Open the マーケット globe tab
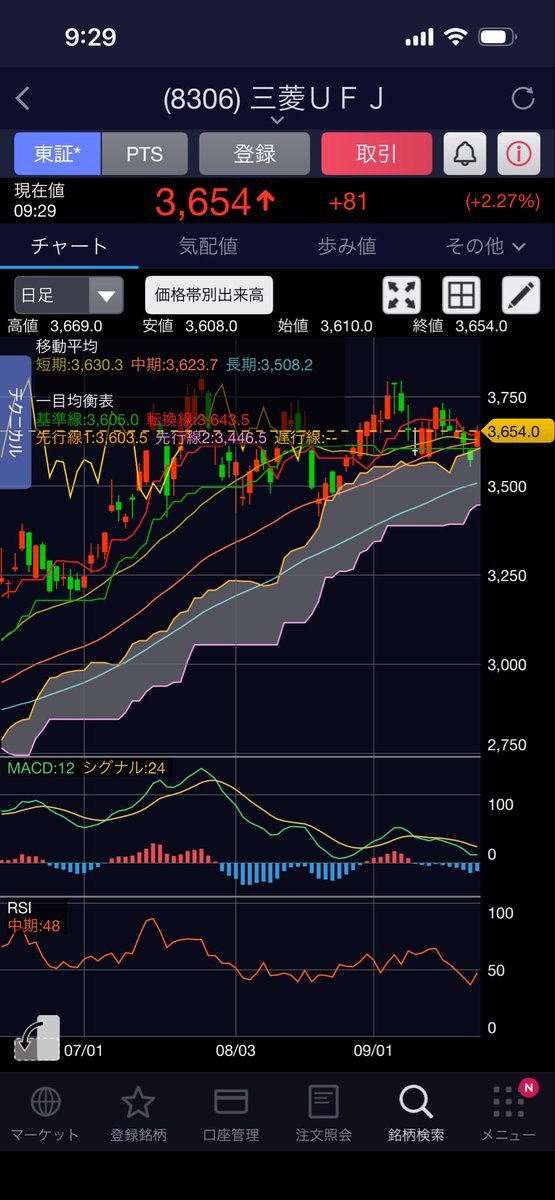 [45, 1114]
